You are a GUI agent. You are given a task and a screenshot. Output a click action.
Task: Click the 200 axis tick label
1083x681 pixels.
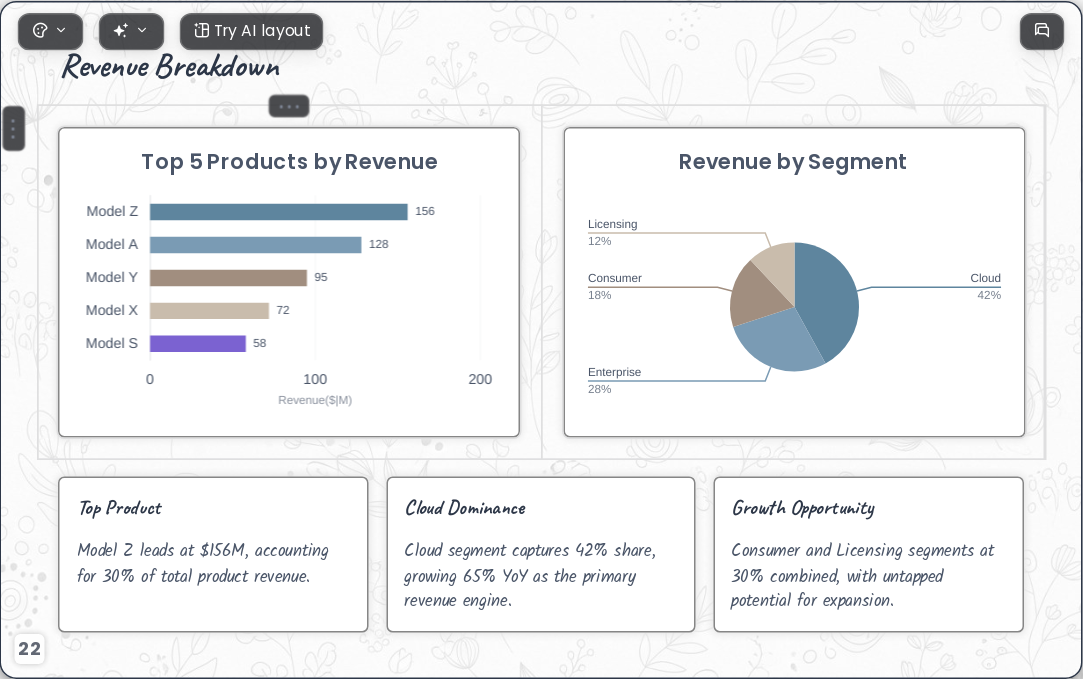tap(480, 379)
